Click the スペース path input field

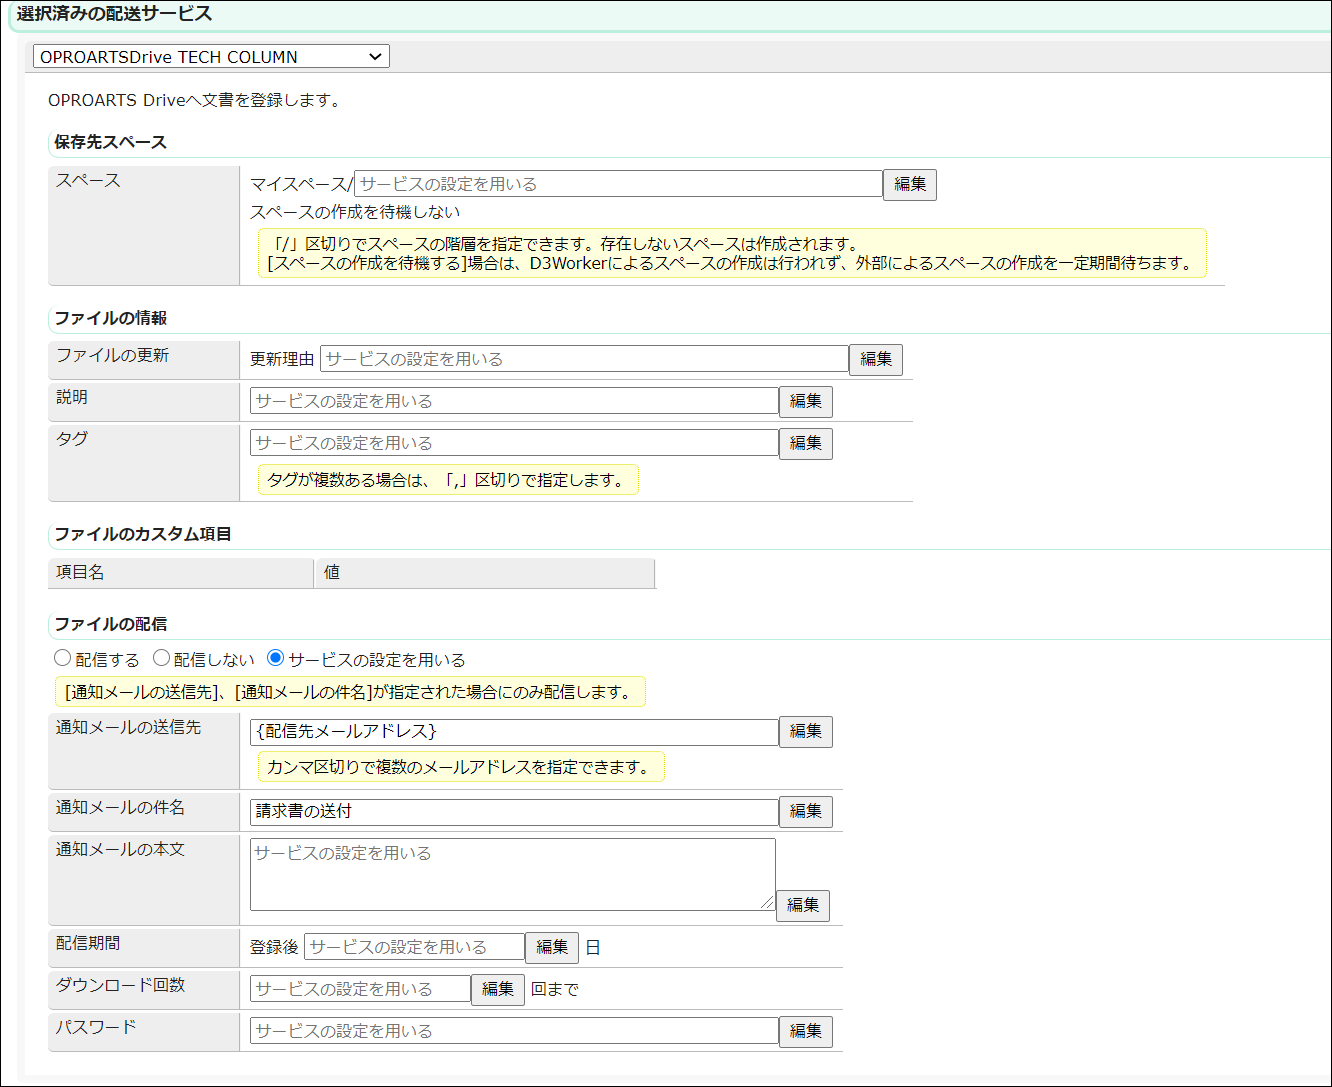coord(618,184)
